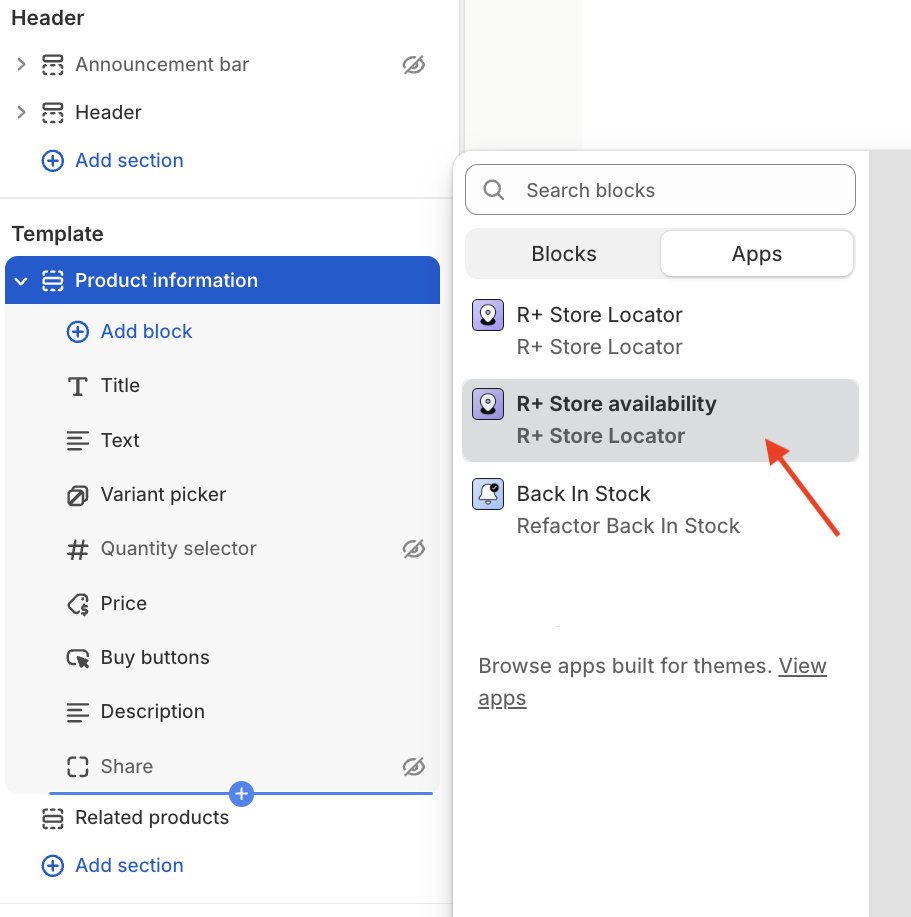Screen dimensions: 911x917
Task: Click Add block in Product information
Action: (129, 332)
